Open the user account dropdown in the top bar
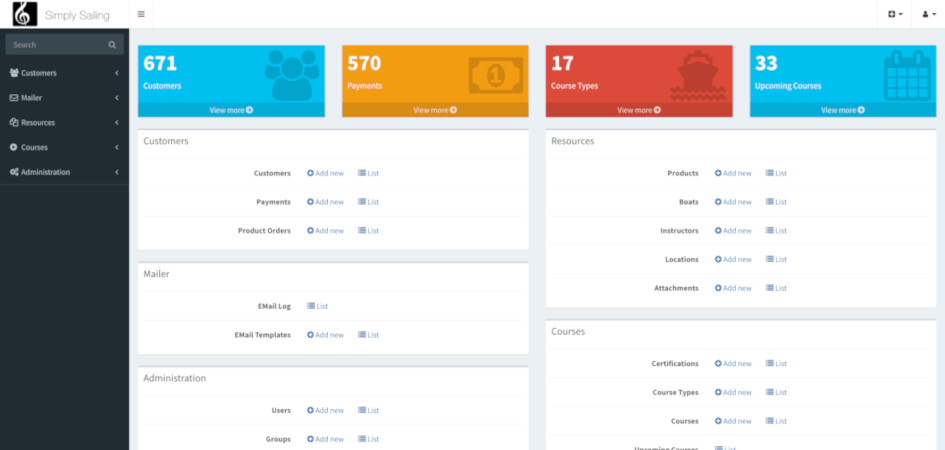The height and width of the screenshot is (450, 945). (x=928, y=14)
